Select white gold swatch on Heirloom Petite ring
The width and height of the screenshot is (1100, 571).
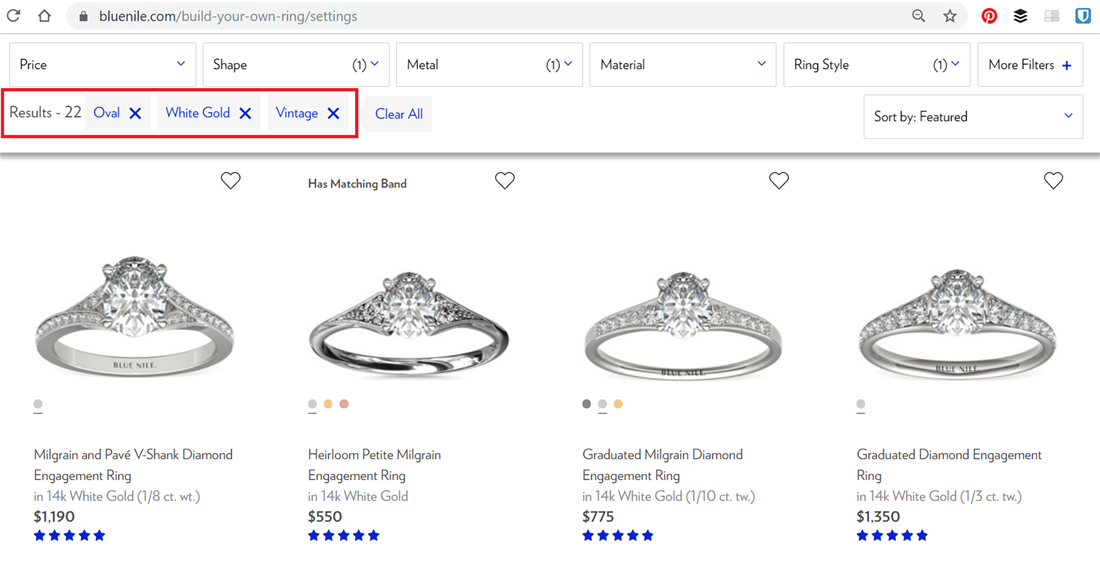312,404
